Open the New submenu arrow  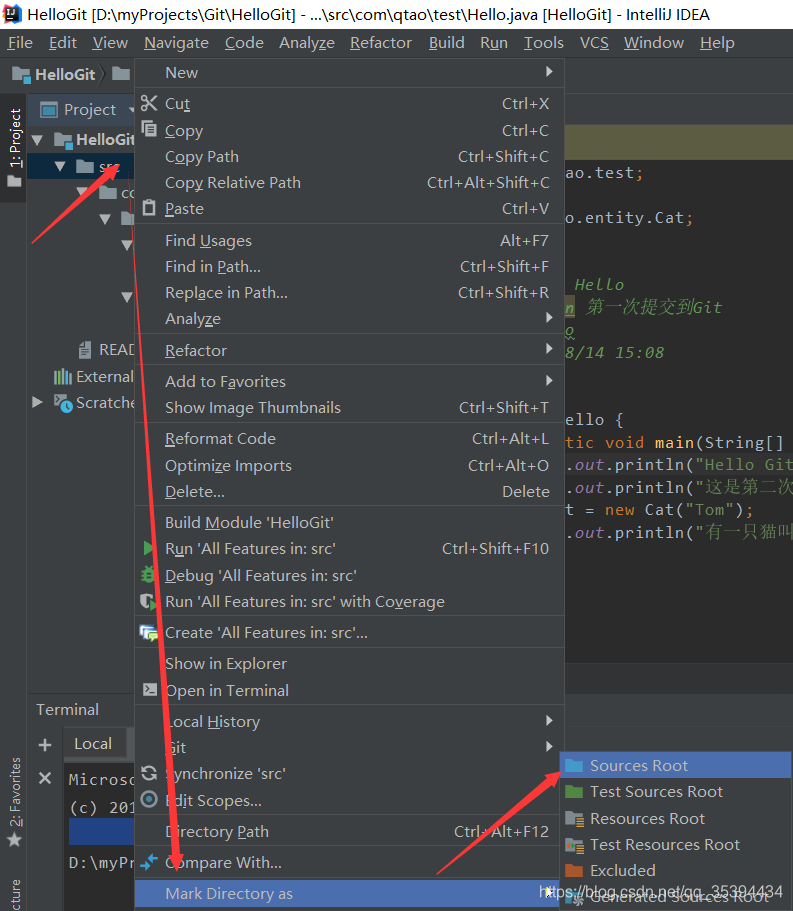click(549, 71)
